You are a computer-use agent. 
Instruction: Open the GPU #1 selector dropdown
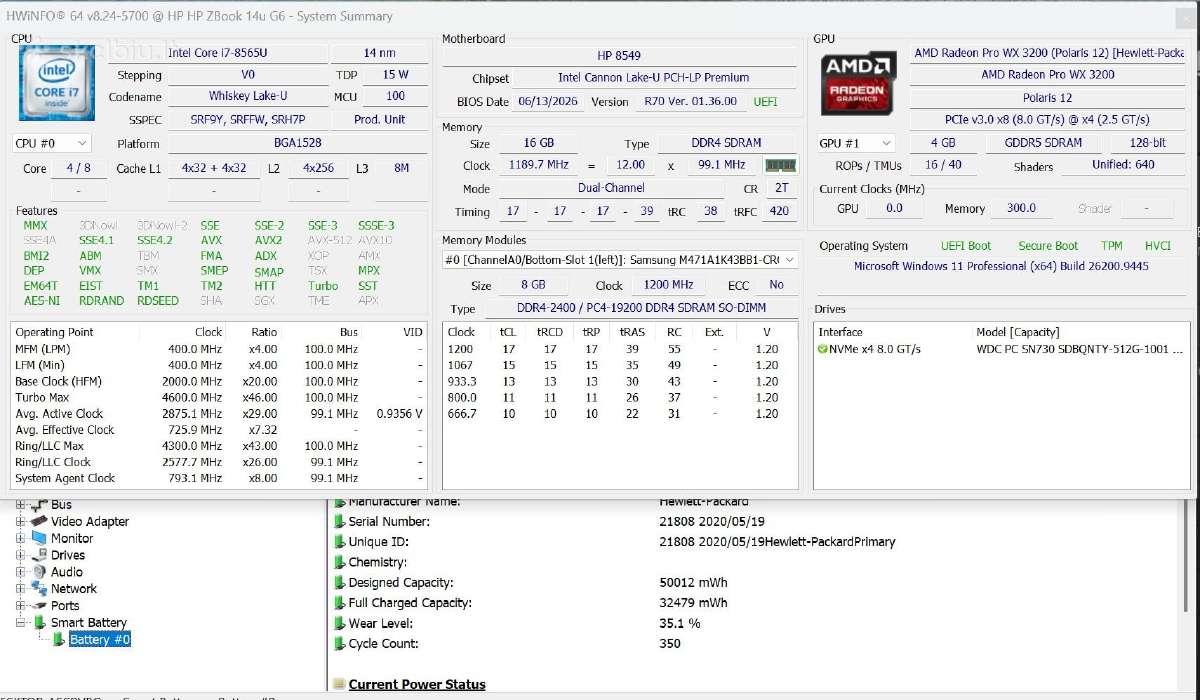pos(854,143)
